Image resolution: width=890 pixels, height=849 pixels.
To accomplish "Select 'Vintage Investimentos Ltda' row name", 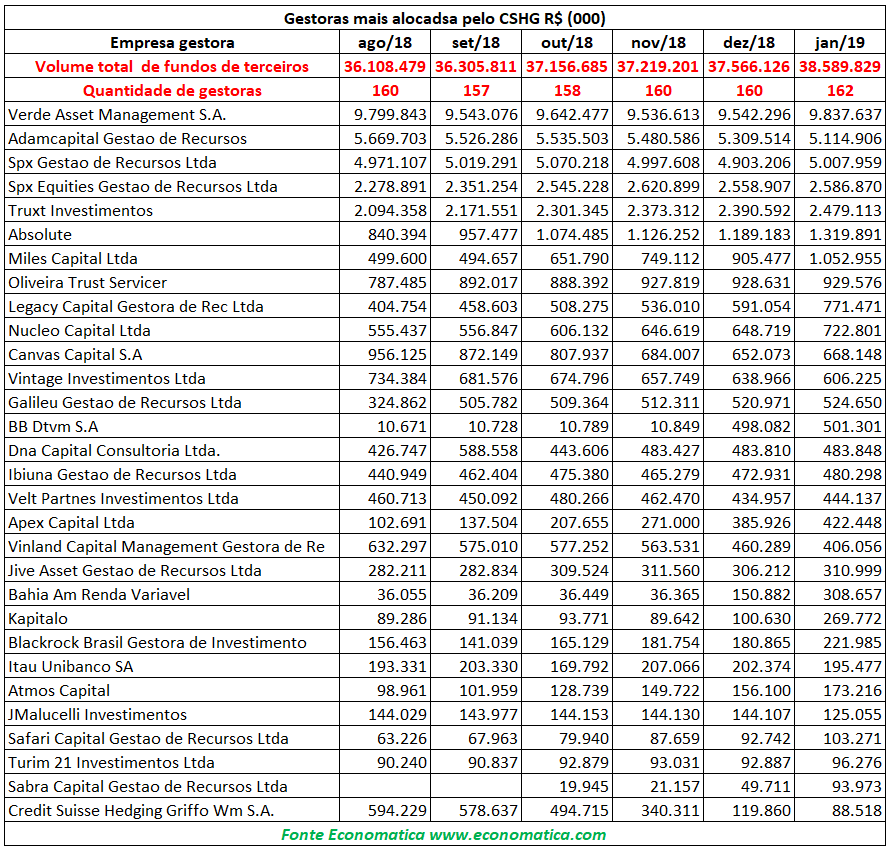I will pos(107,378).
